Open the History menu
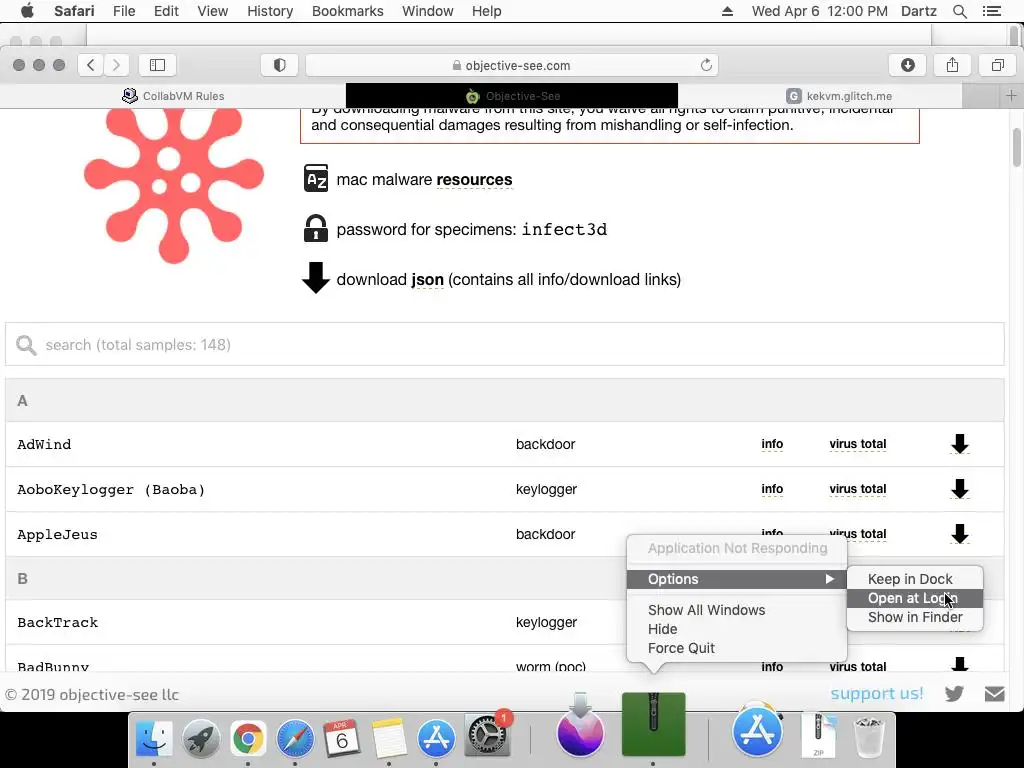The height and width of the screenshot is (768, 1024). pos(270,11)
